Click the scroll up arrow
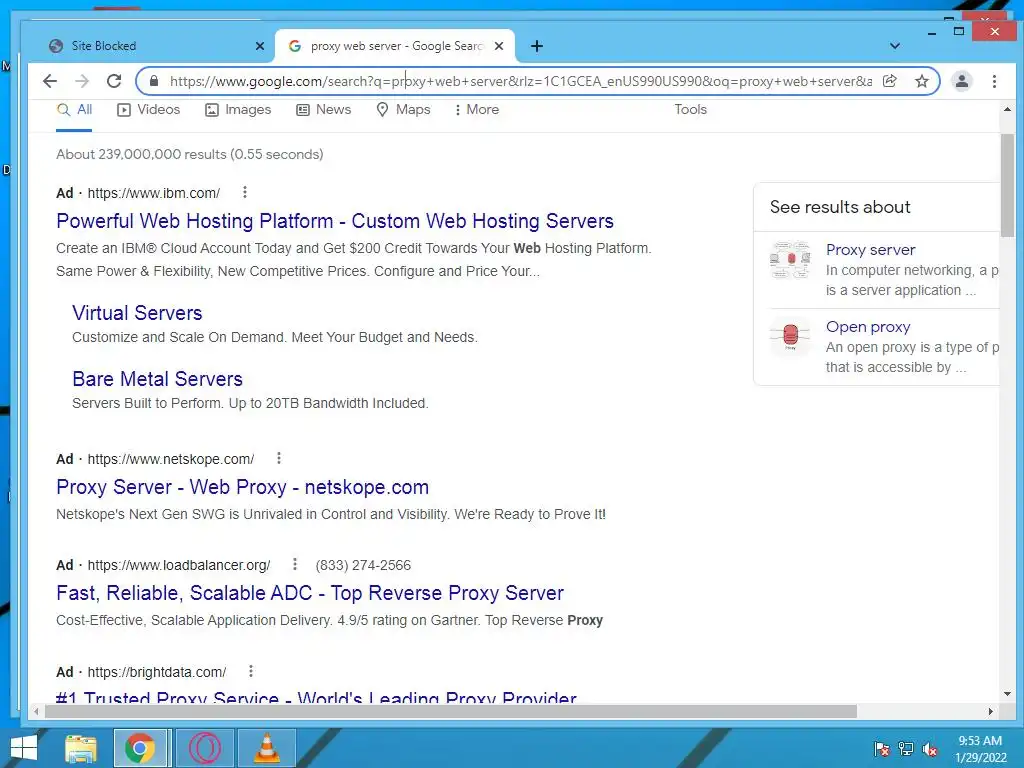This screenshot has height=768, width=1024. [x=1007, y=110]
